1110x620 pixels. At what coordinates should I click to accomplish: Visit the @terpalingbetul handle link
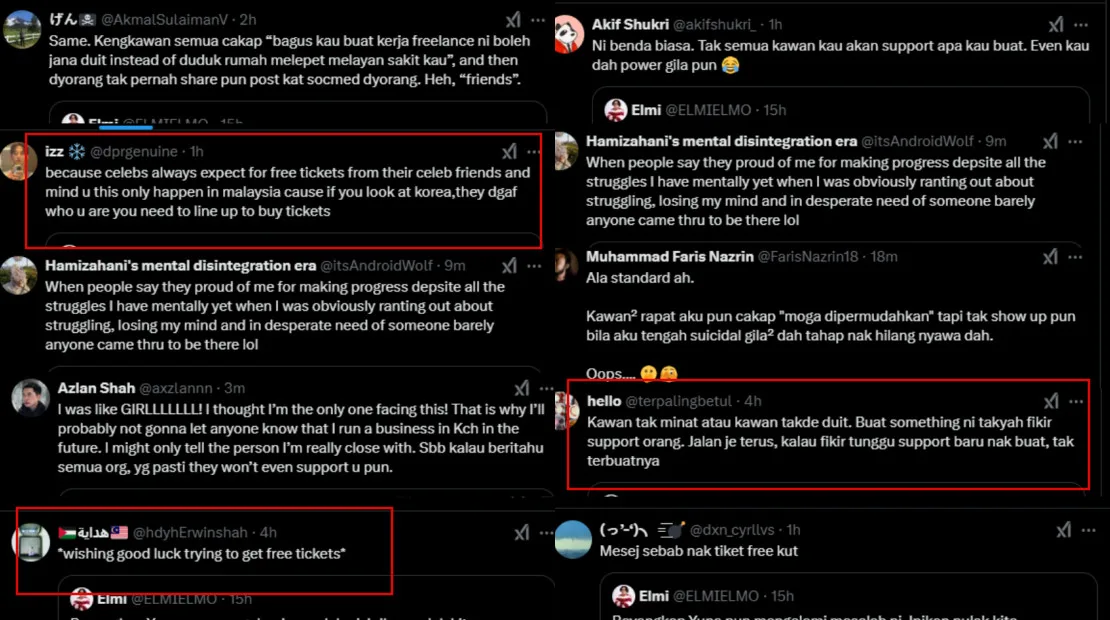pos(683,401)
